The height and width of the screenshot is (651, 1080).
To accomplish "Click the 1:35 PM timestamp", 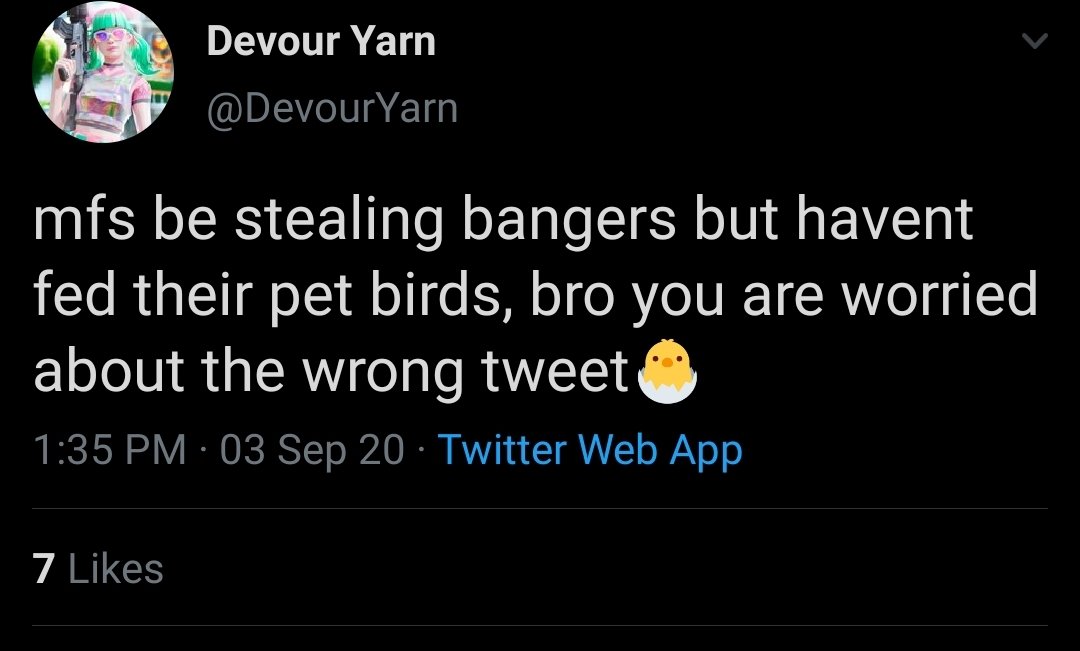I will pyautogui.click(x=110, y=450).
